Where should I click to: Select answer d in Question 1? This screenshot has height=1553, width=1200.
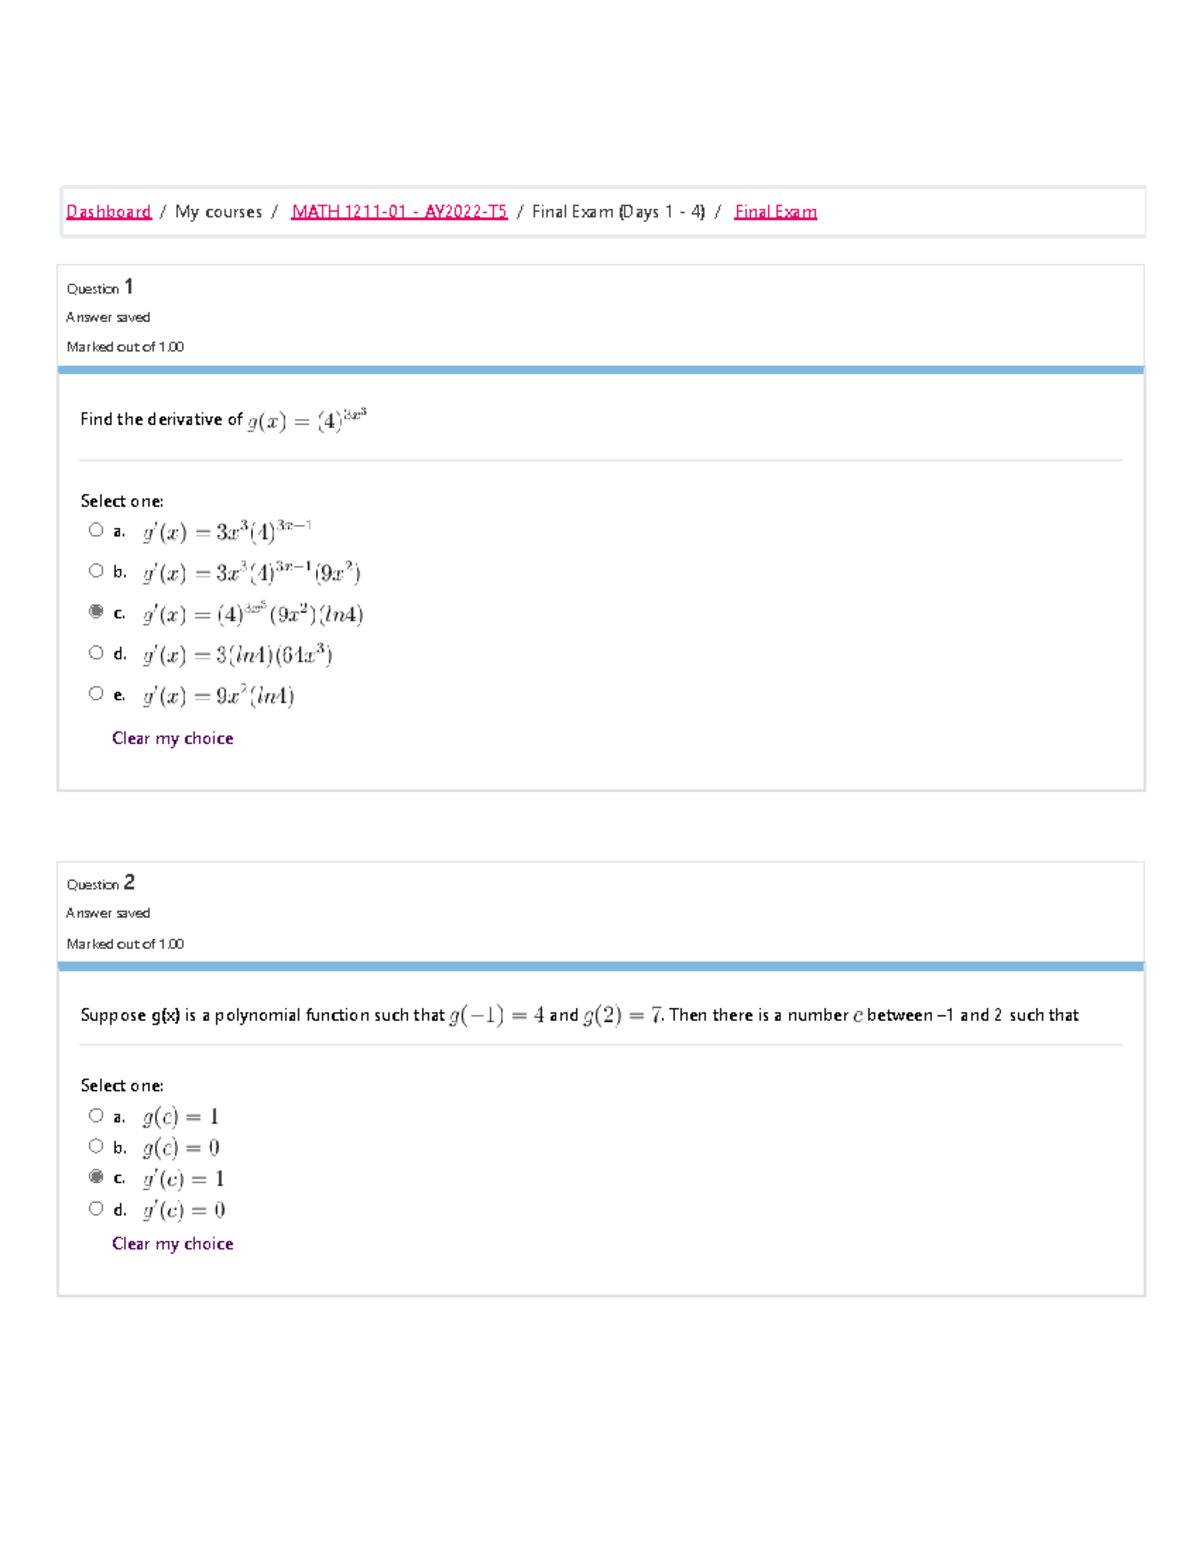96,653
